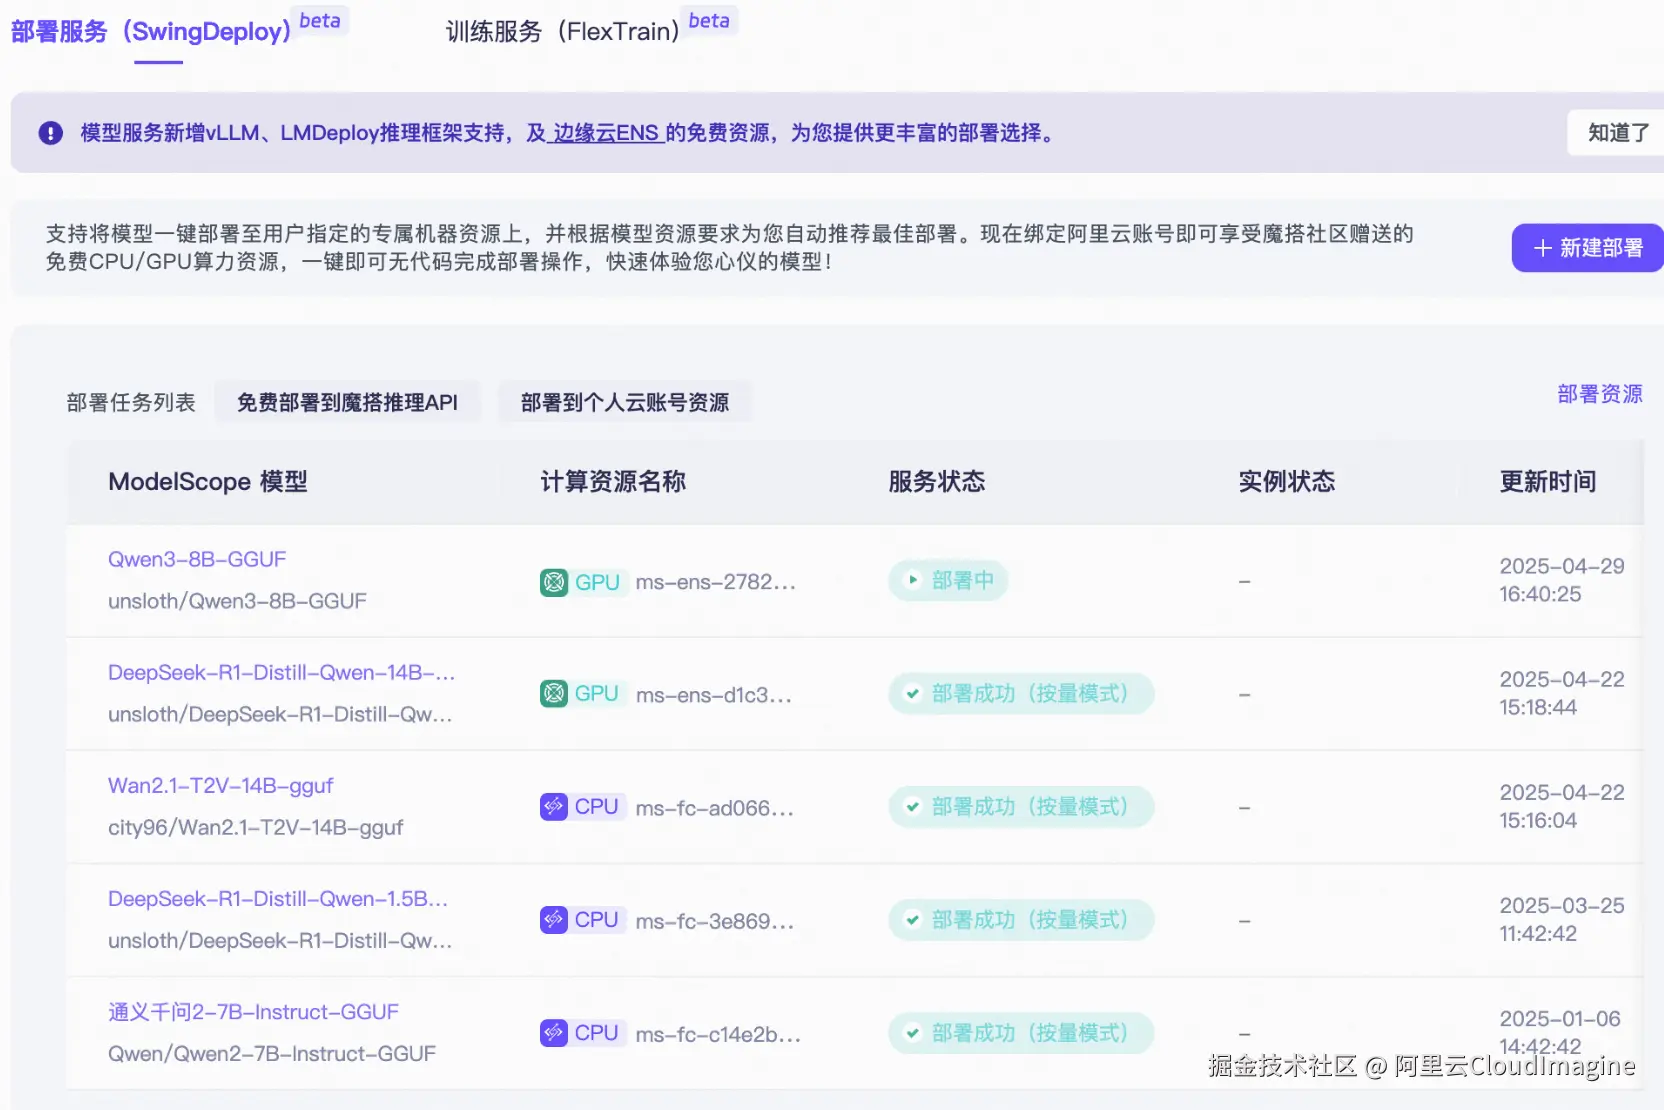
Task: Click the ENS GPU icon for ms-ens-d1c3
Action: [554, 693]
